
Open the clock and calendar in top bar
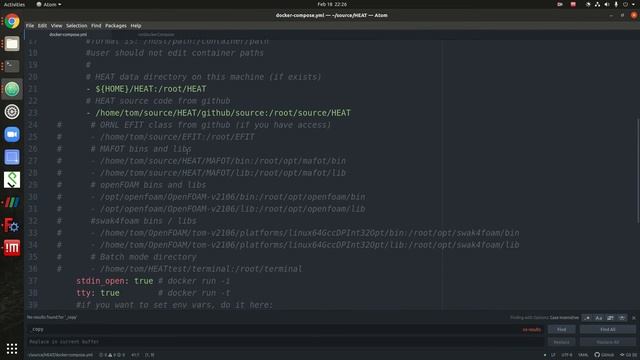coord(332,4)
